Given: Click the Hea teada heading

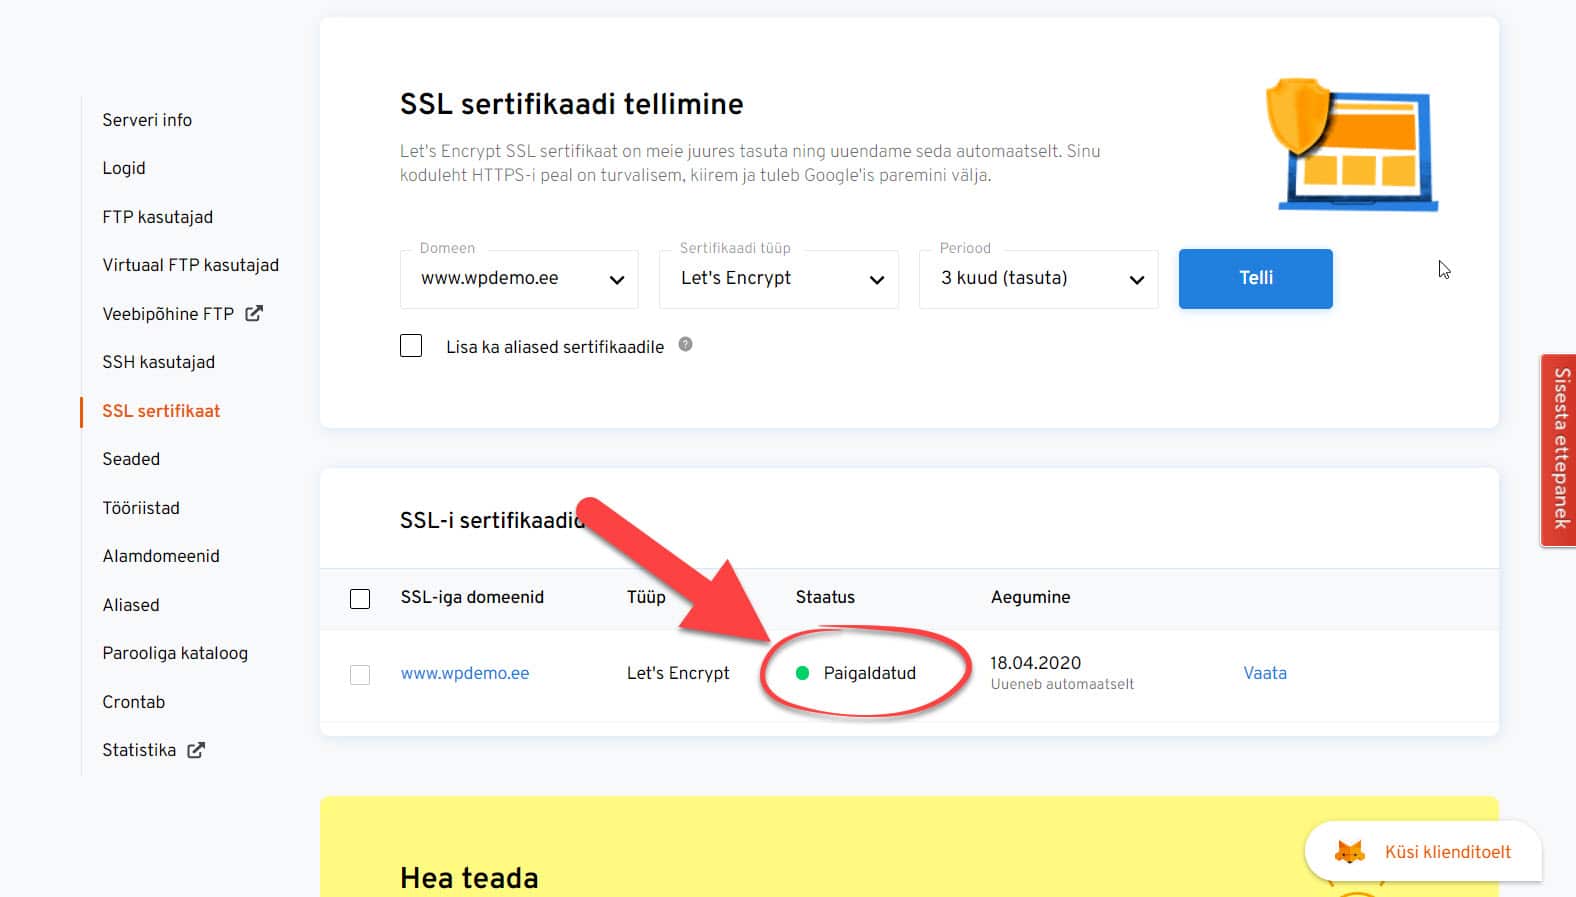Looking at the screenshot, I should [469, 878].
